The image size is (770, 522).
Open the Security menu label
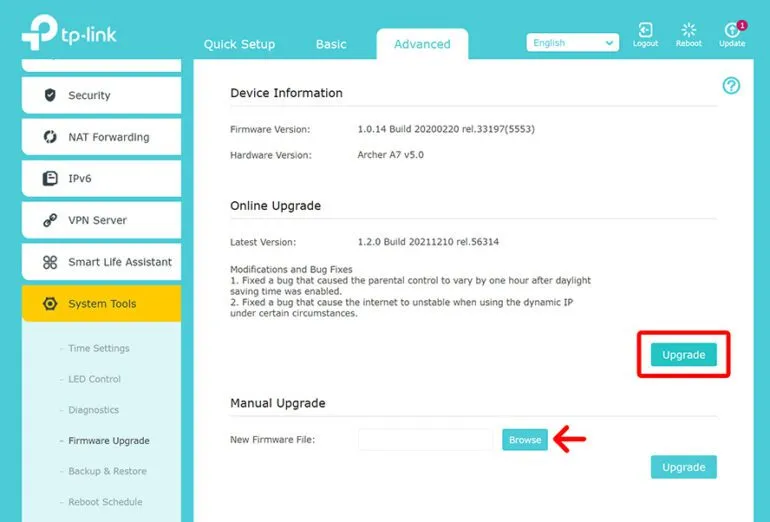(x=89, y=95)
